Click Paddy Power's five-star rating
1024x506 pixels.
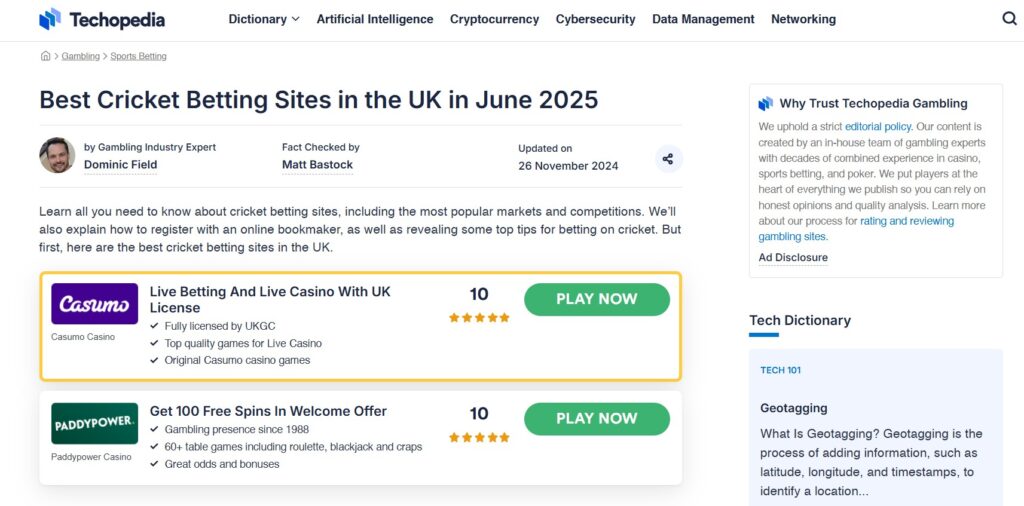pyautogui.click(x=479, y=437)
